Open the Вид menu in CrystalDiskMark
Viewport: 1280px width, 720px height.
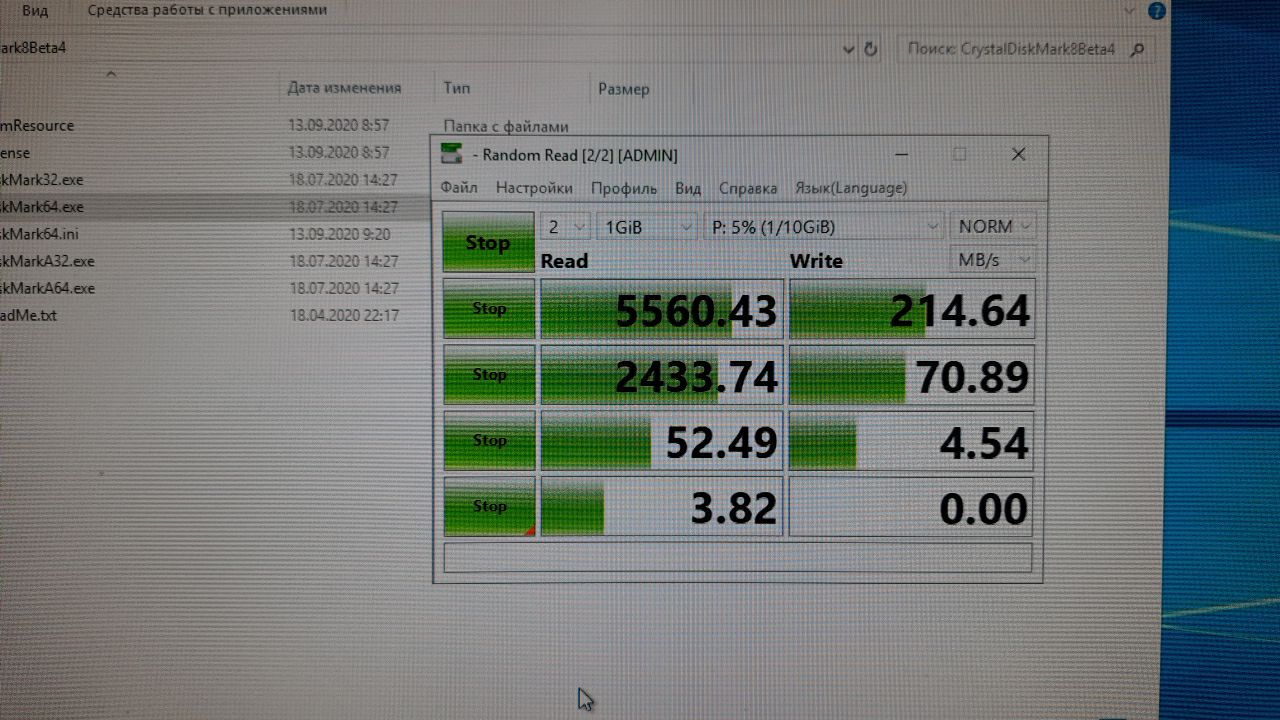coord(688,188)
